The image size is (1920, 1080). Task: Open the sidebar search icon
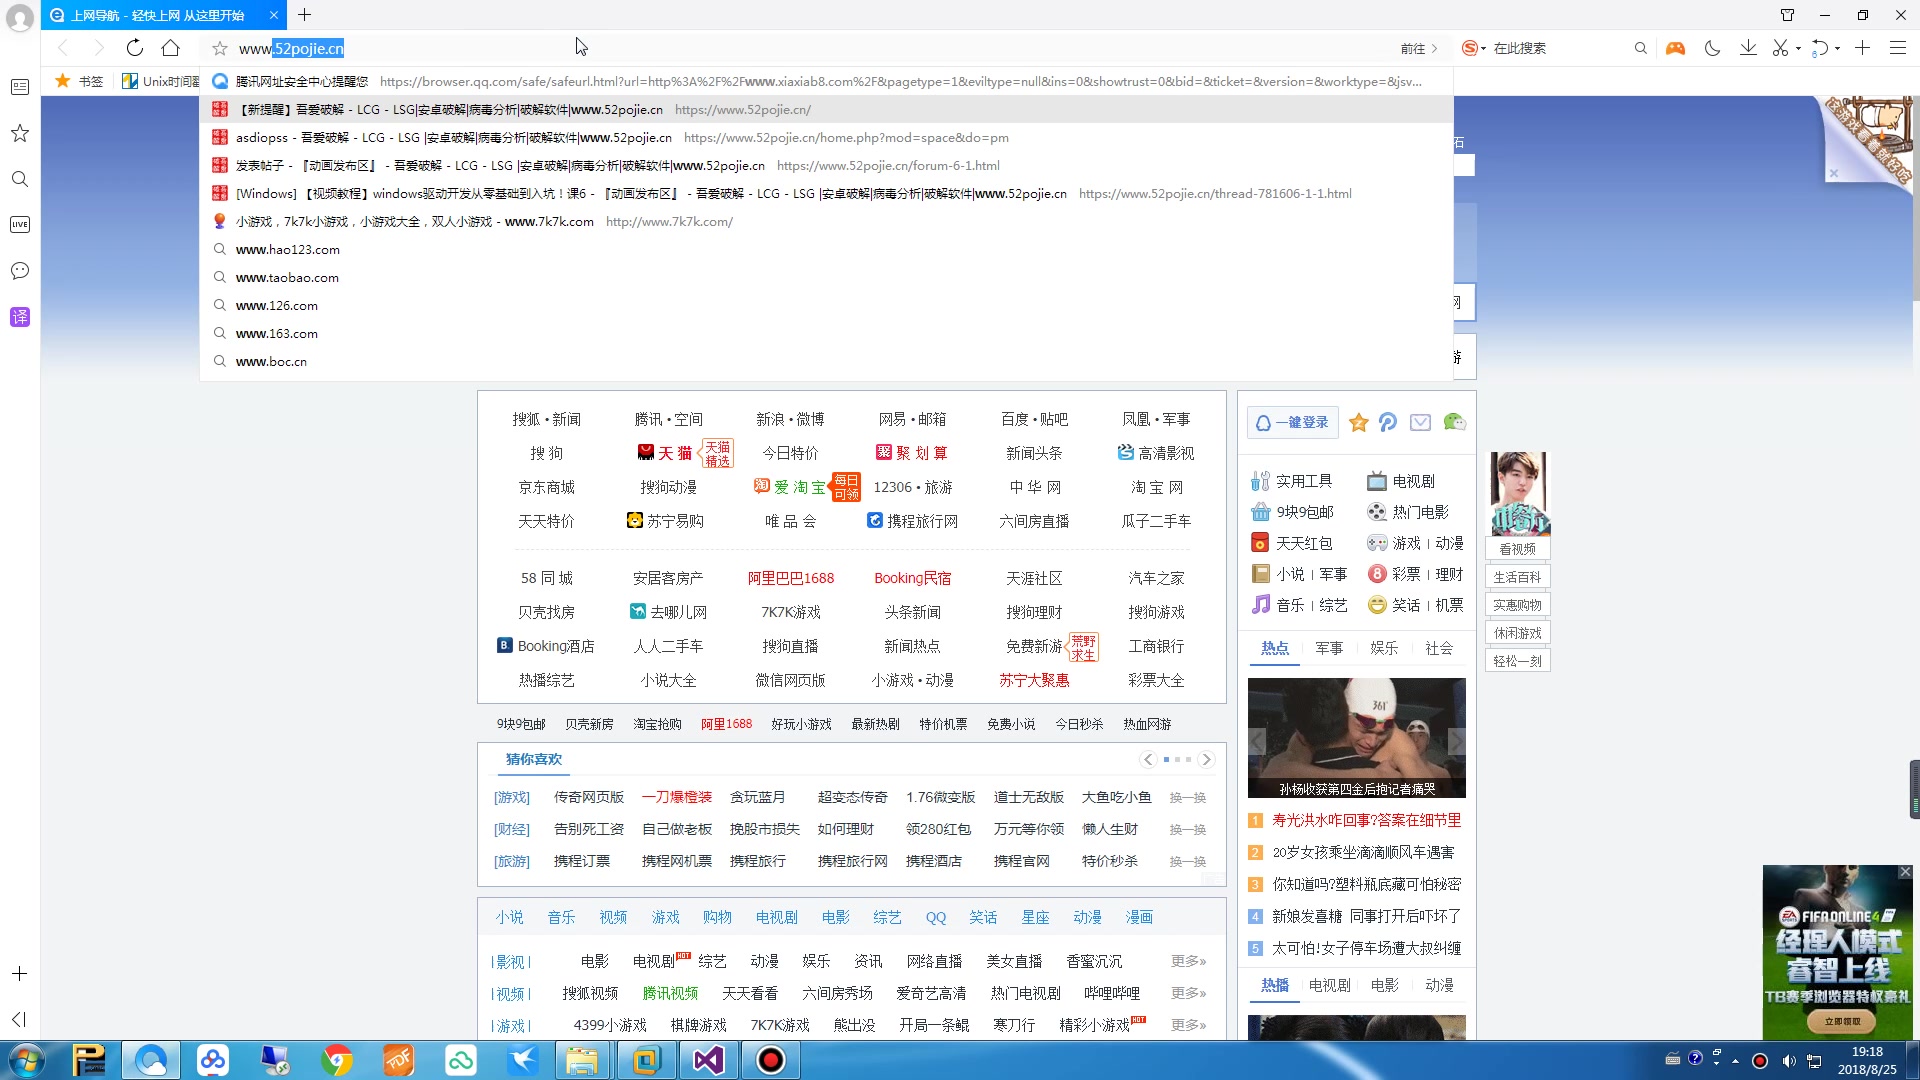pyautogui.click(x=20, y=179)
